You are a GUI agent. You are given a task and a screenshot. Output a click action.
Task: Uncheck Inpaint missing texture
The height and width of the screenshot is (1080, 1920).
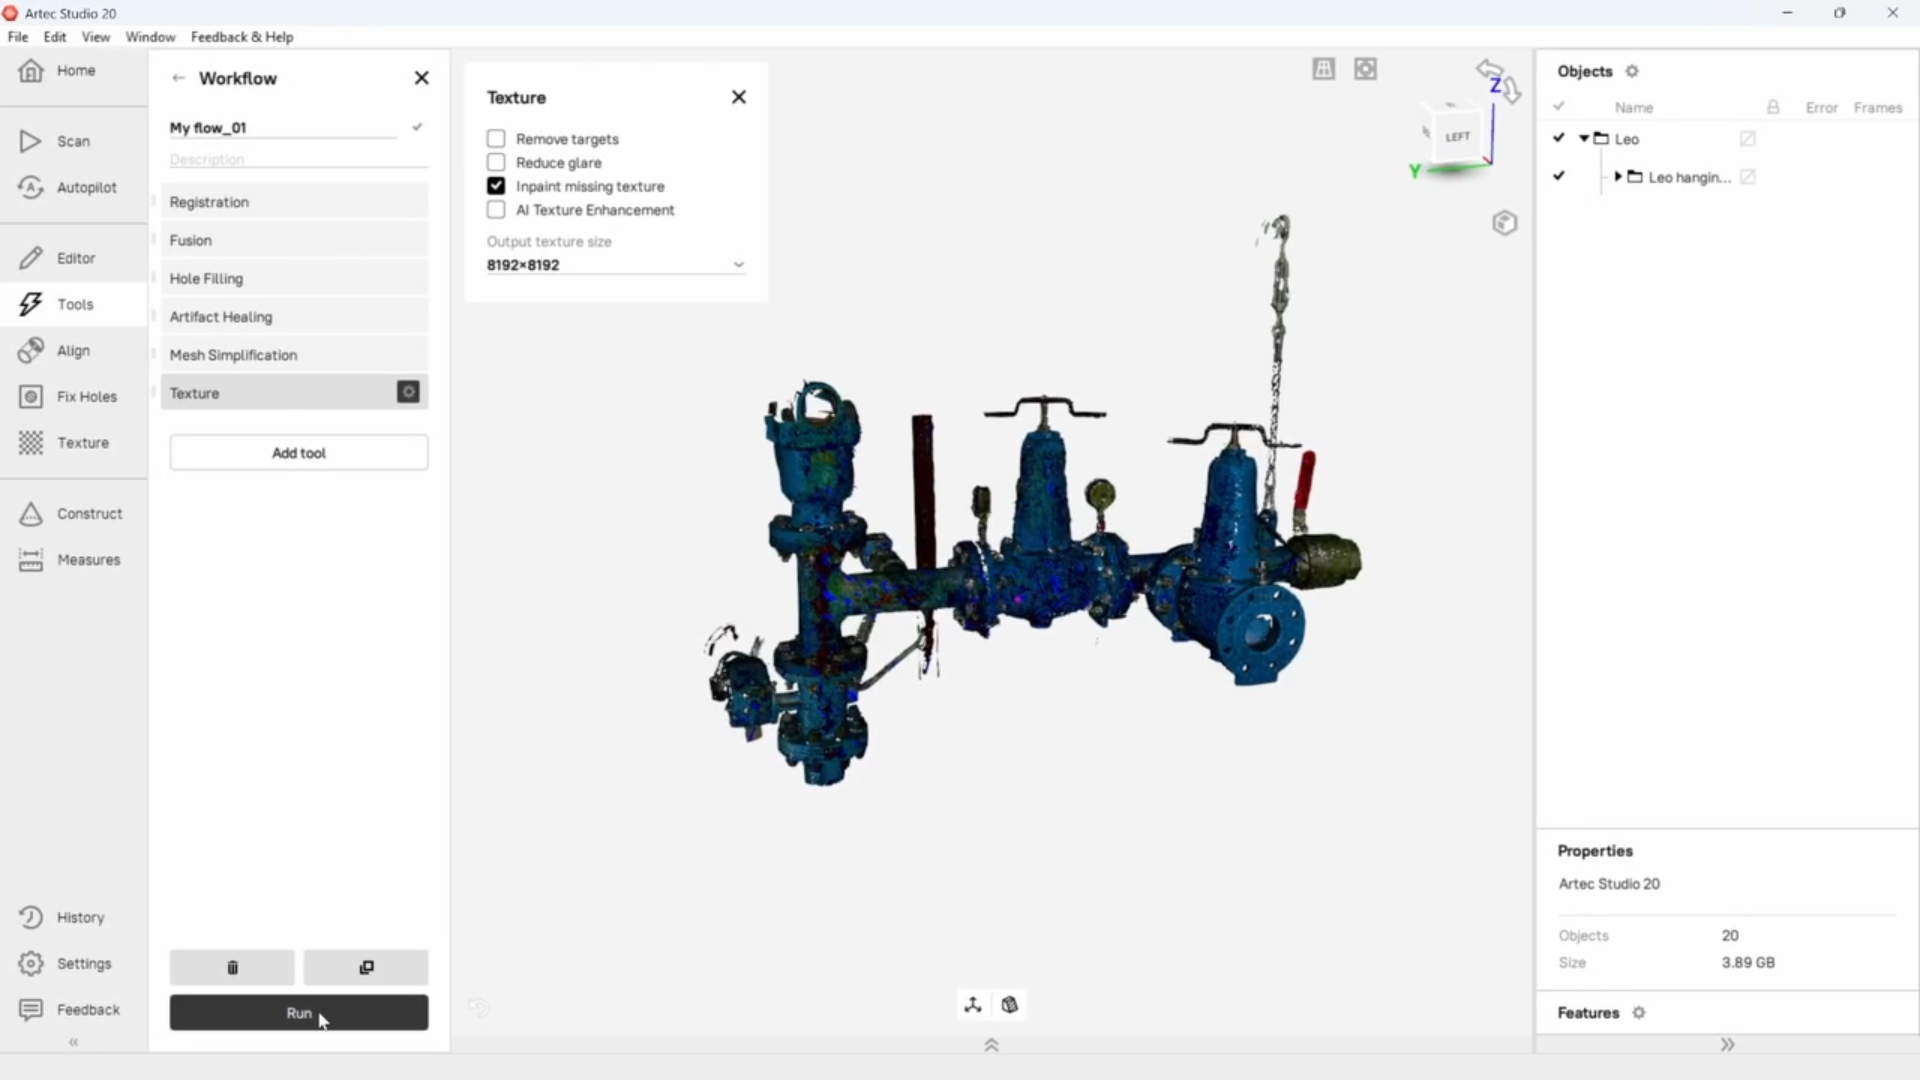point(496,186)
